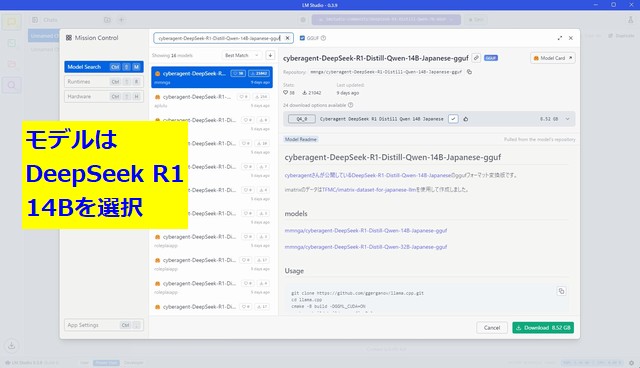
Task: Copy the Usage code block
Action: point(561,291)
